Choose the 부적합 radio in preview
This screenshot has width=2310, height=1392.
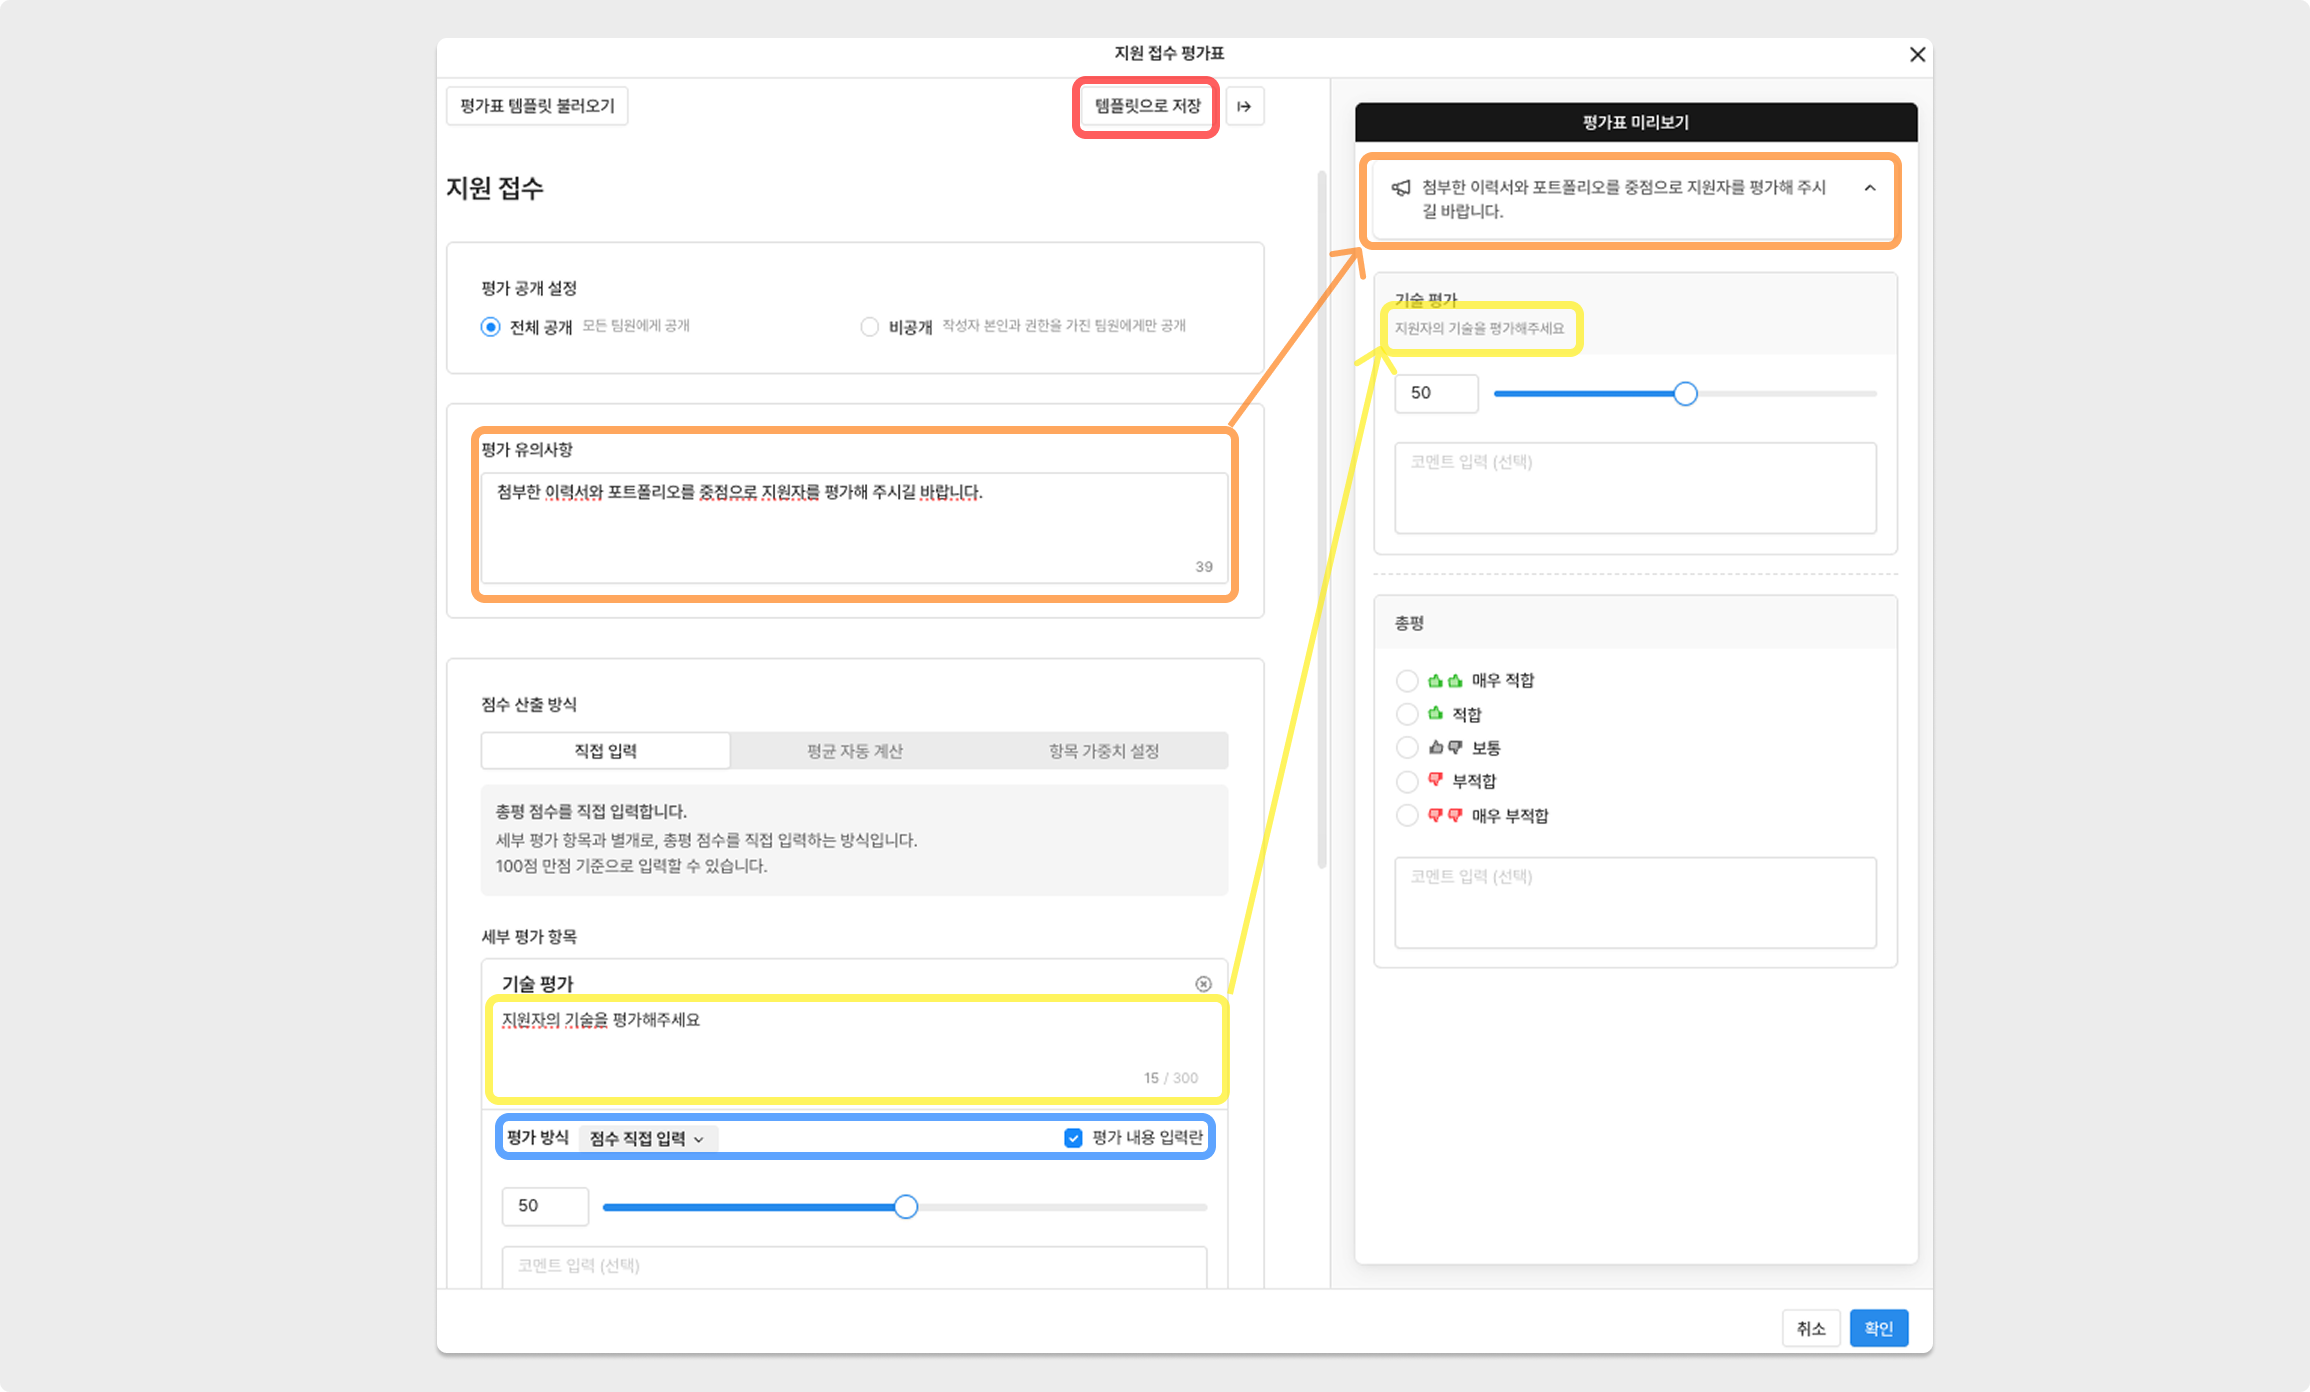(x=1407, y=781)
